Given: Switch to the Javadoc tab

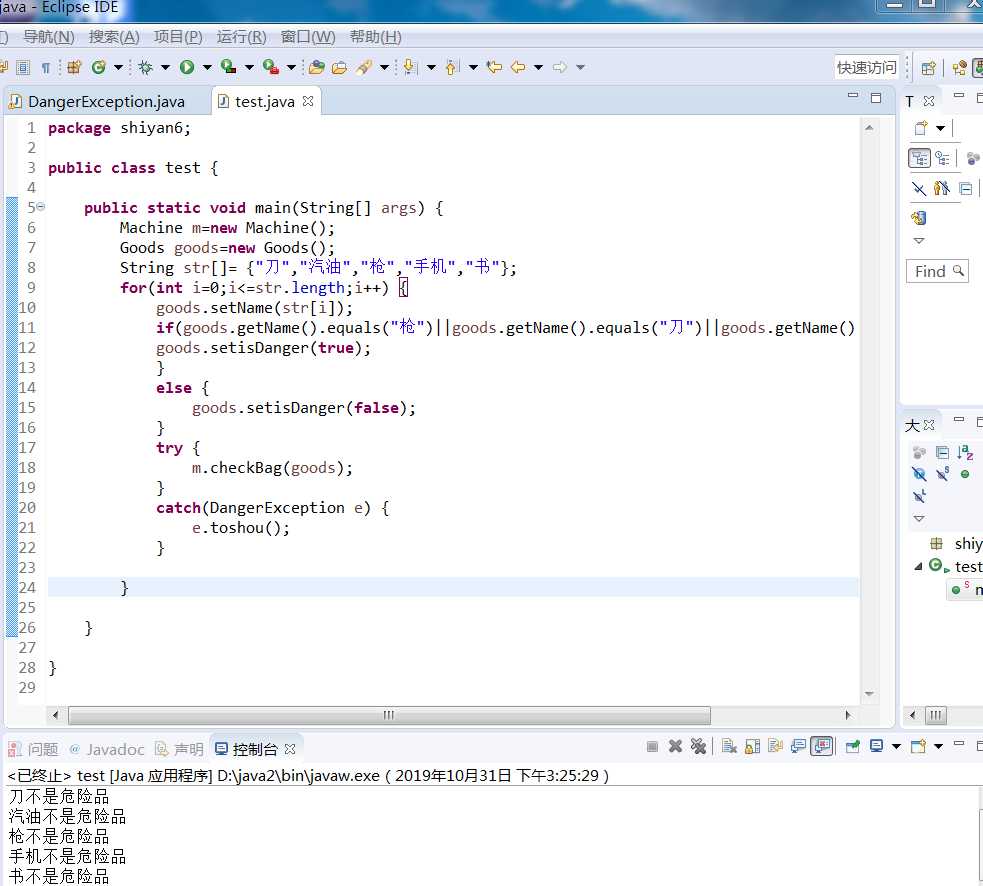Looking at the screenshot, I should pyautogui.click(x=107, y=749).
